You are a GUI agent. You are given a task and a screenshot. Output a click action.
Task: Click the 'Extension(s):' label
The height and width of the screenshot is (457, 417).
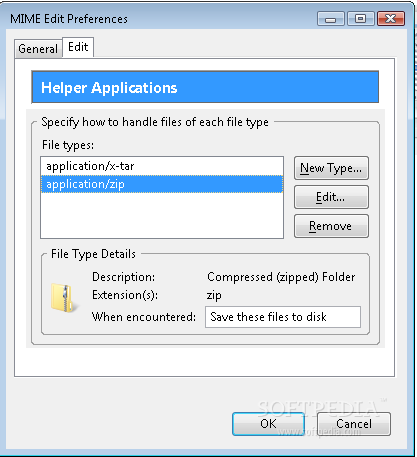(x=125, y=295)
